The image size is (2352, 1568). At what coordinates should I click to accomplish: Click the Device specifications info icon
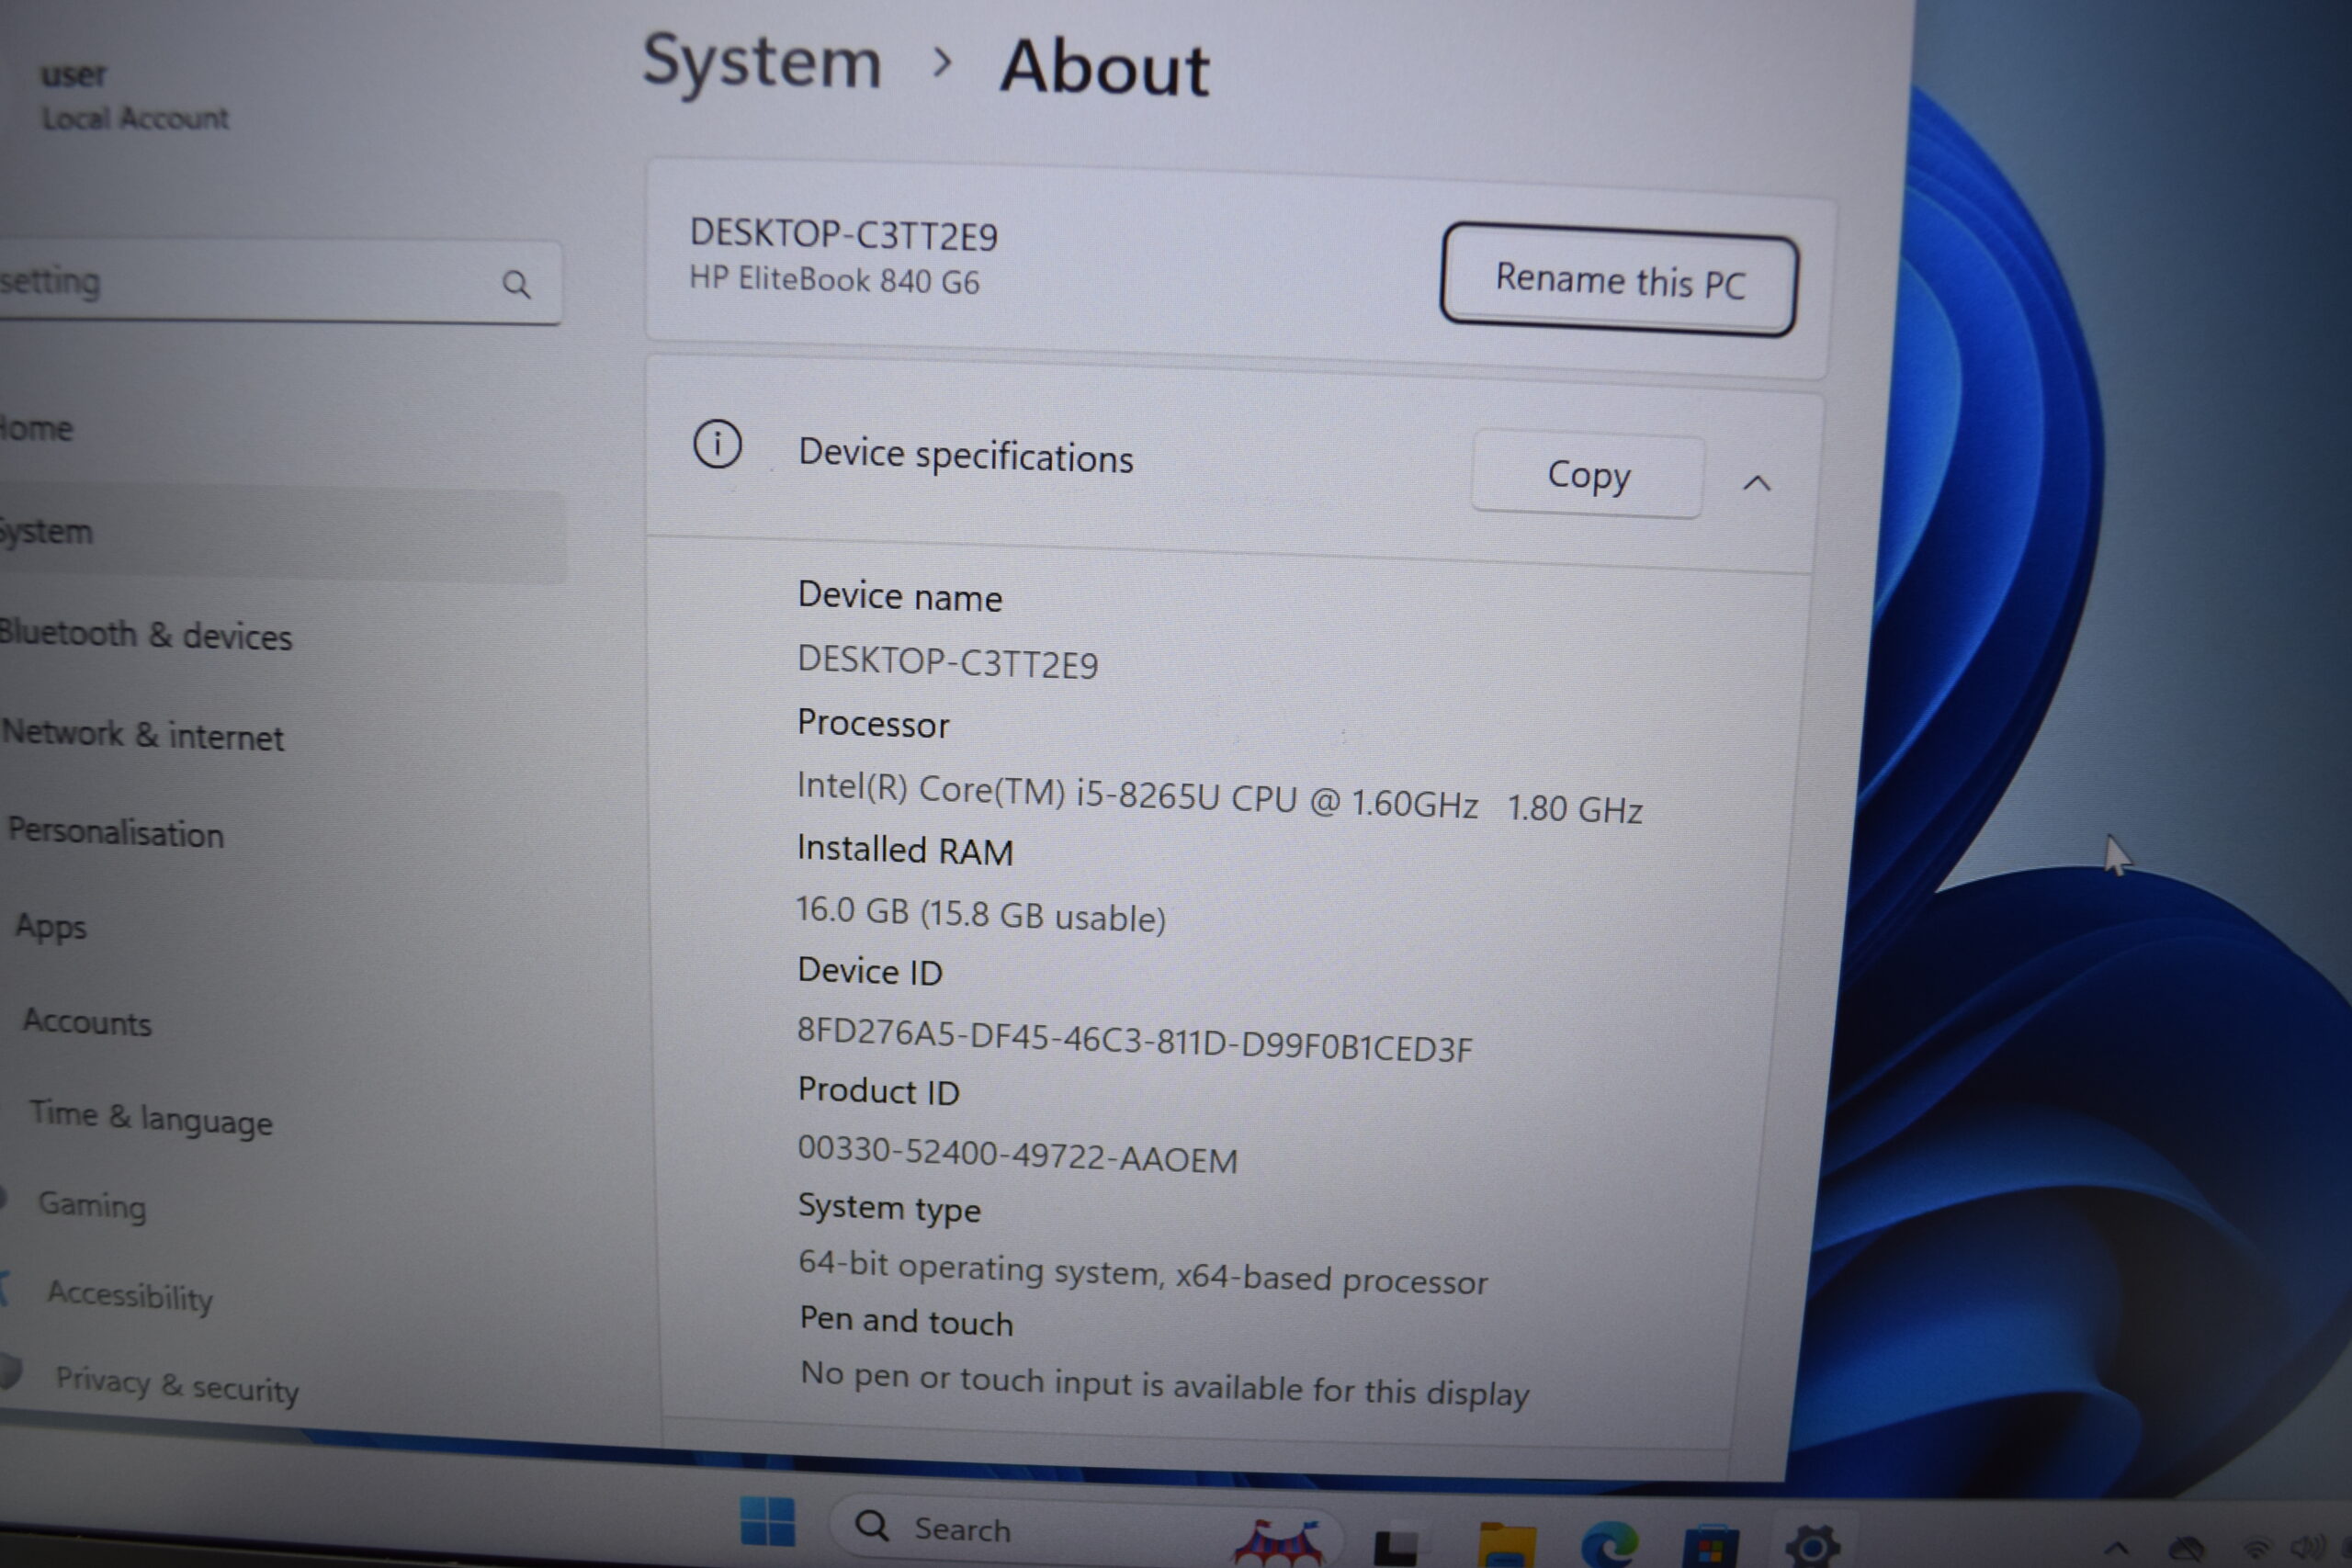(717, 444)
